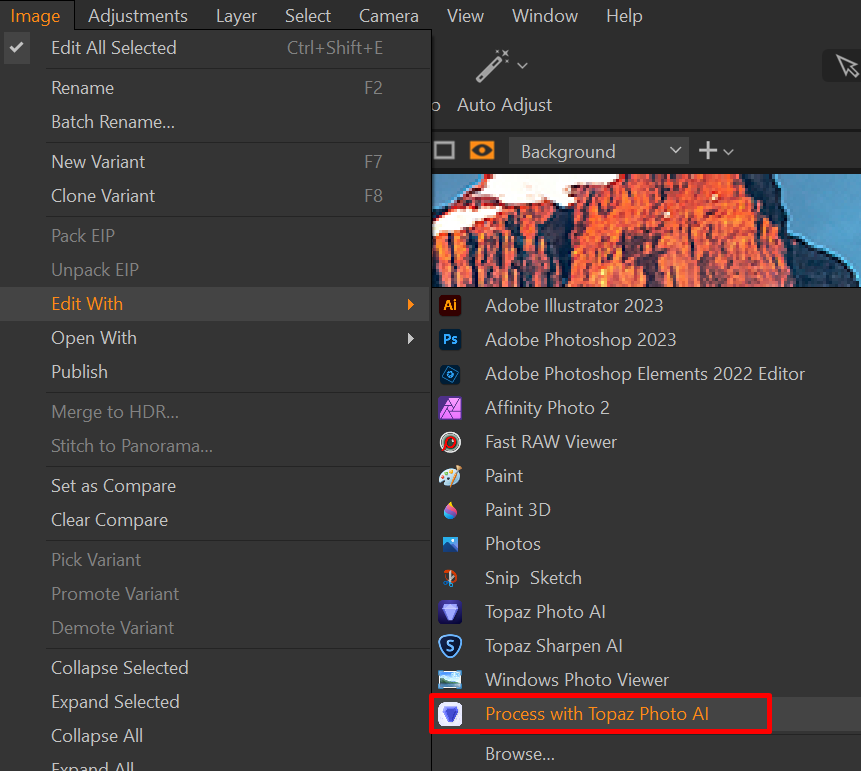Click the Photos app icon
The image size is (861, 771).
click(x=450, y=544)
